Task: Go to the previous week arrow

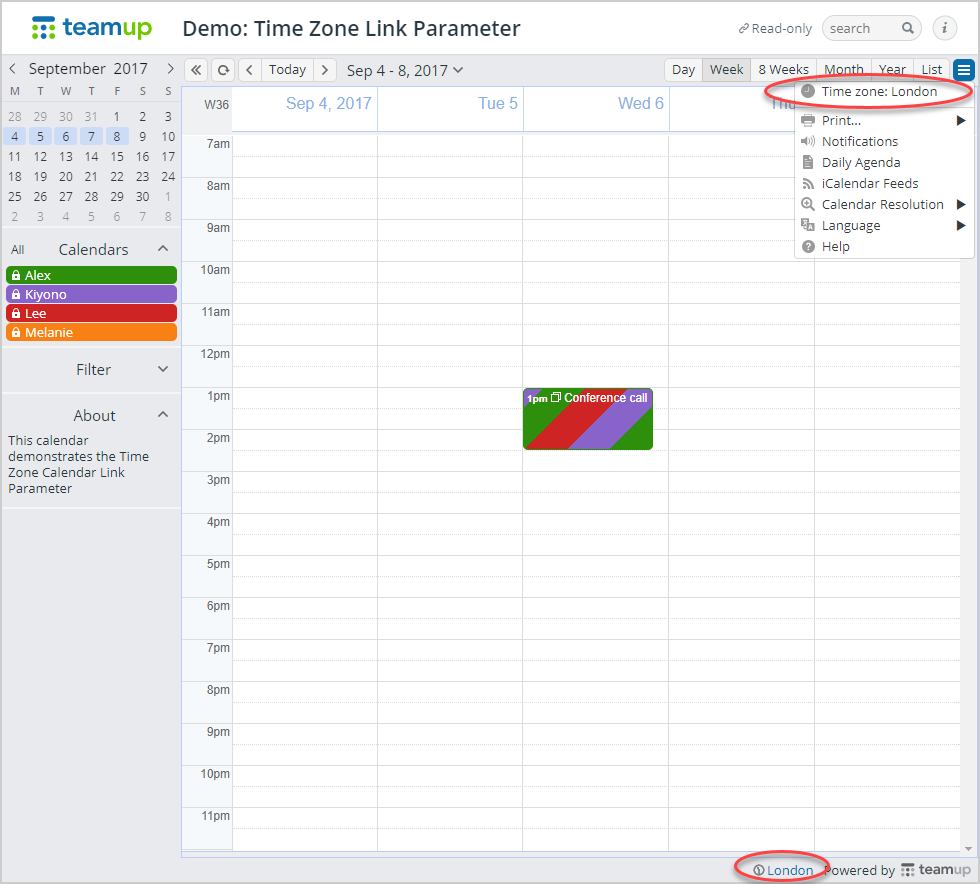Action: (249, 70)
